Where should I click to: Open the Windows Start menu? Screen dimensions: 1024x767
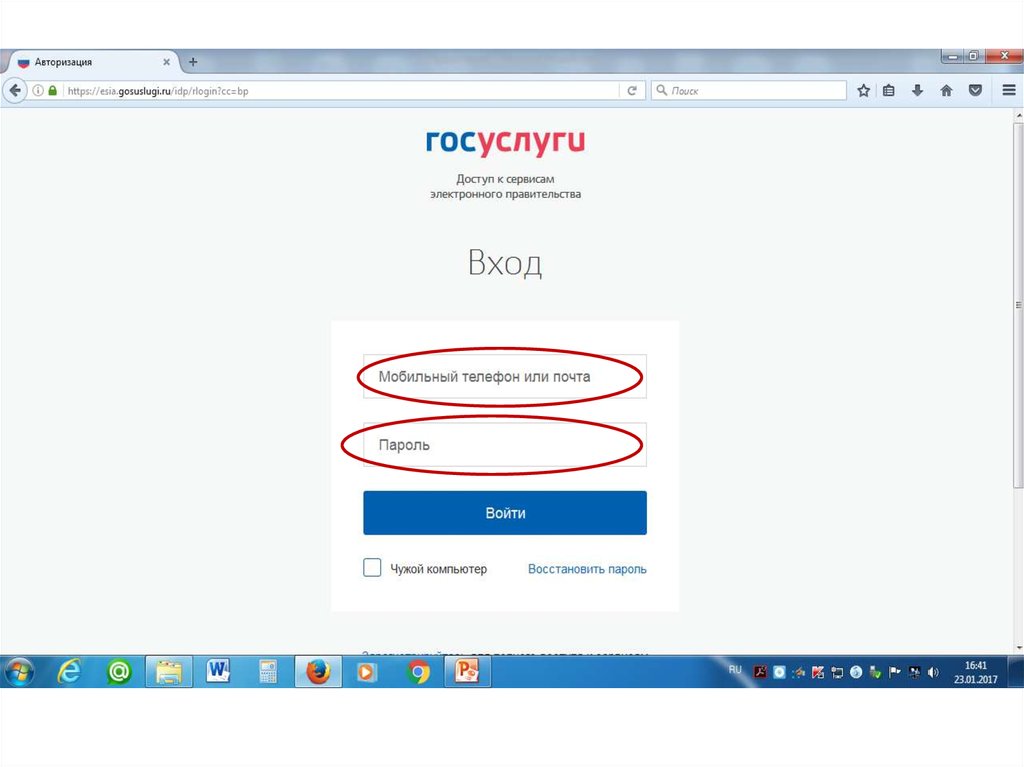point(19,672)
